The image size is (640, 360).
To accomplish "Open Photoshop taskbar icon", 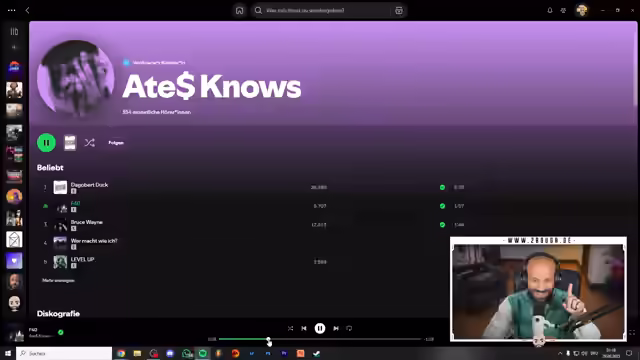I will tap(268, 353).
